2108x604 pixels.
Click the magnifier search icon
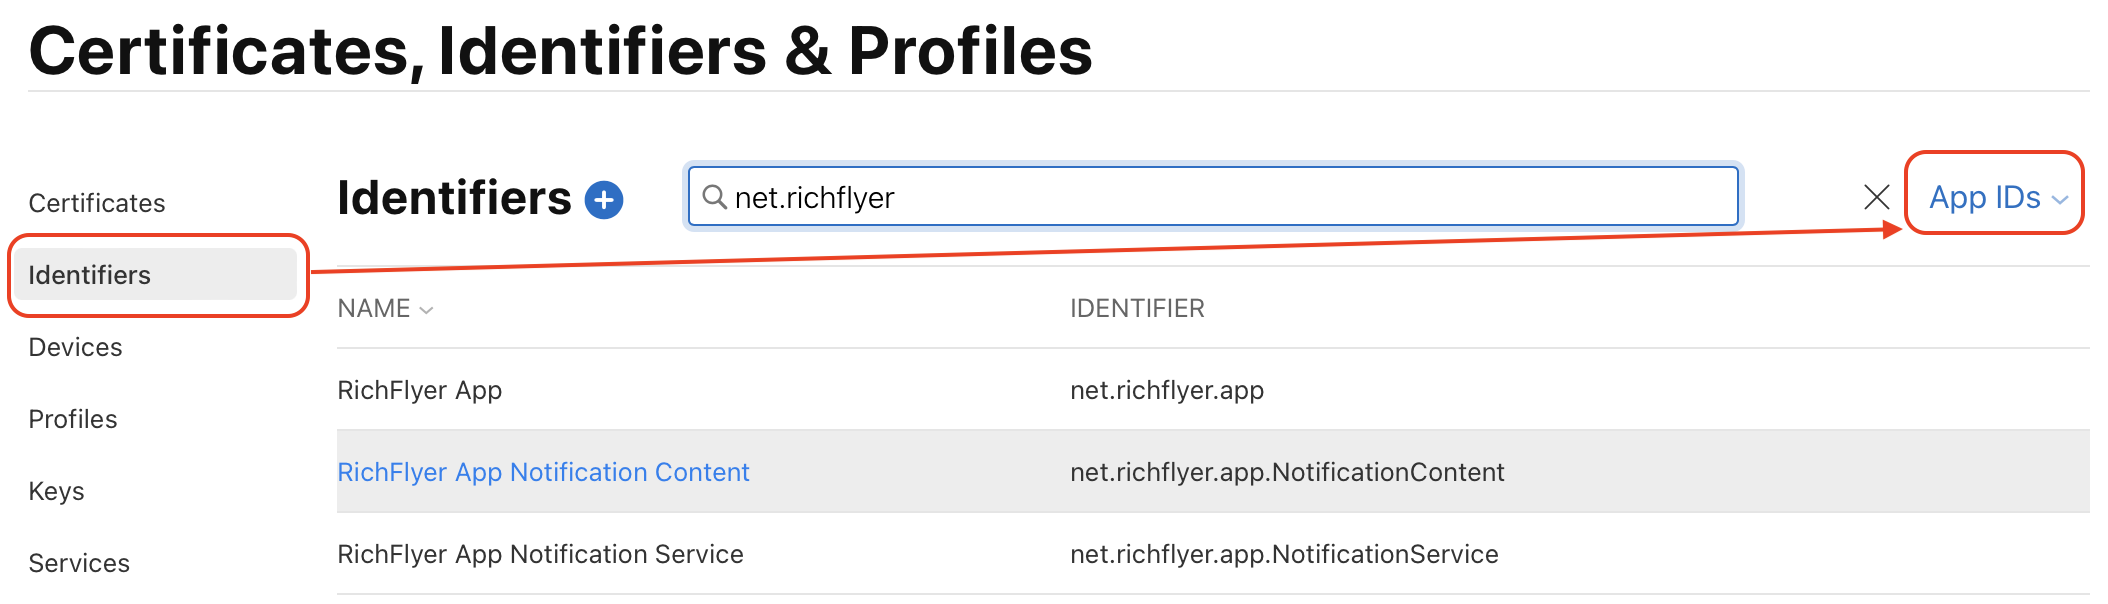coord(714,197)
